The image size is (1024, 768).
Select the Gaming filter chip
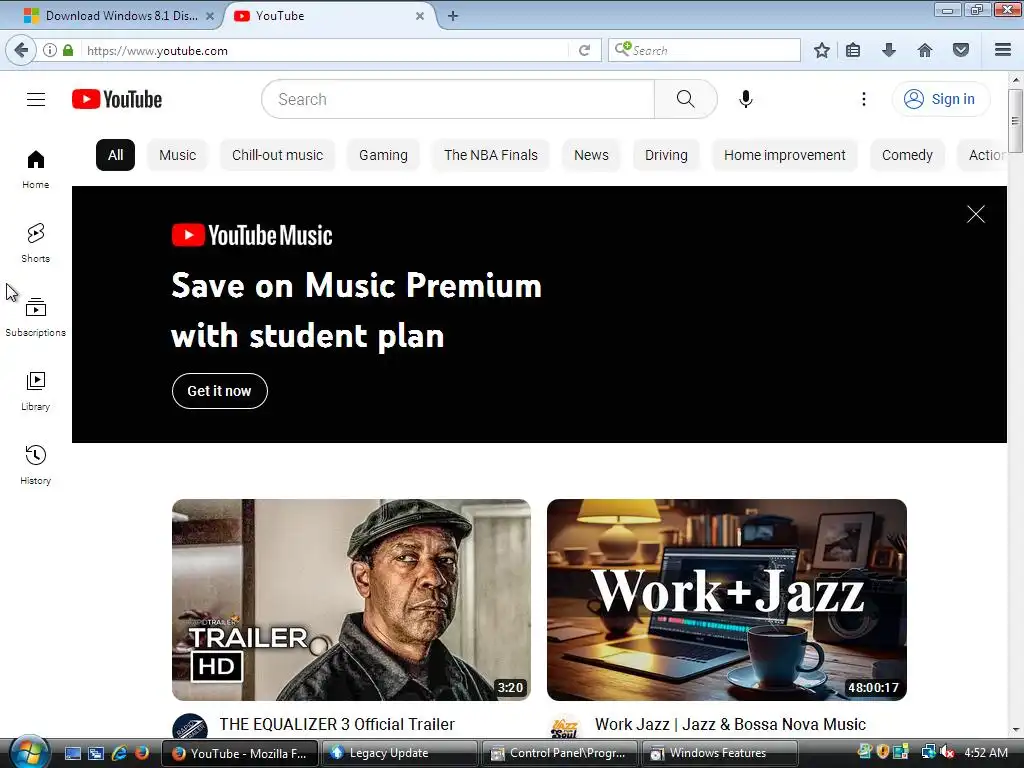[383, 155]
